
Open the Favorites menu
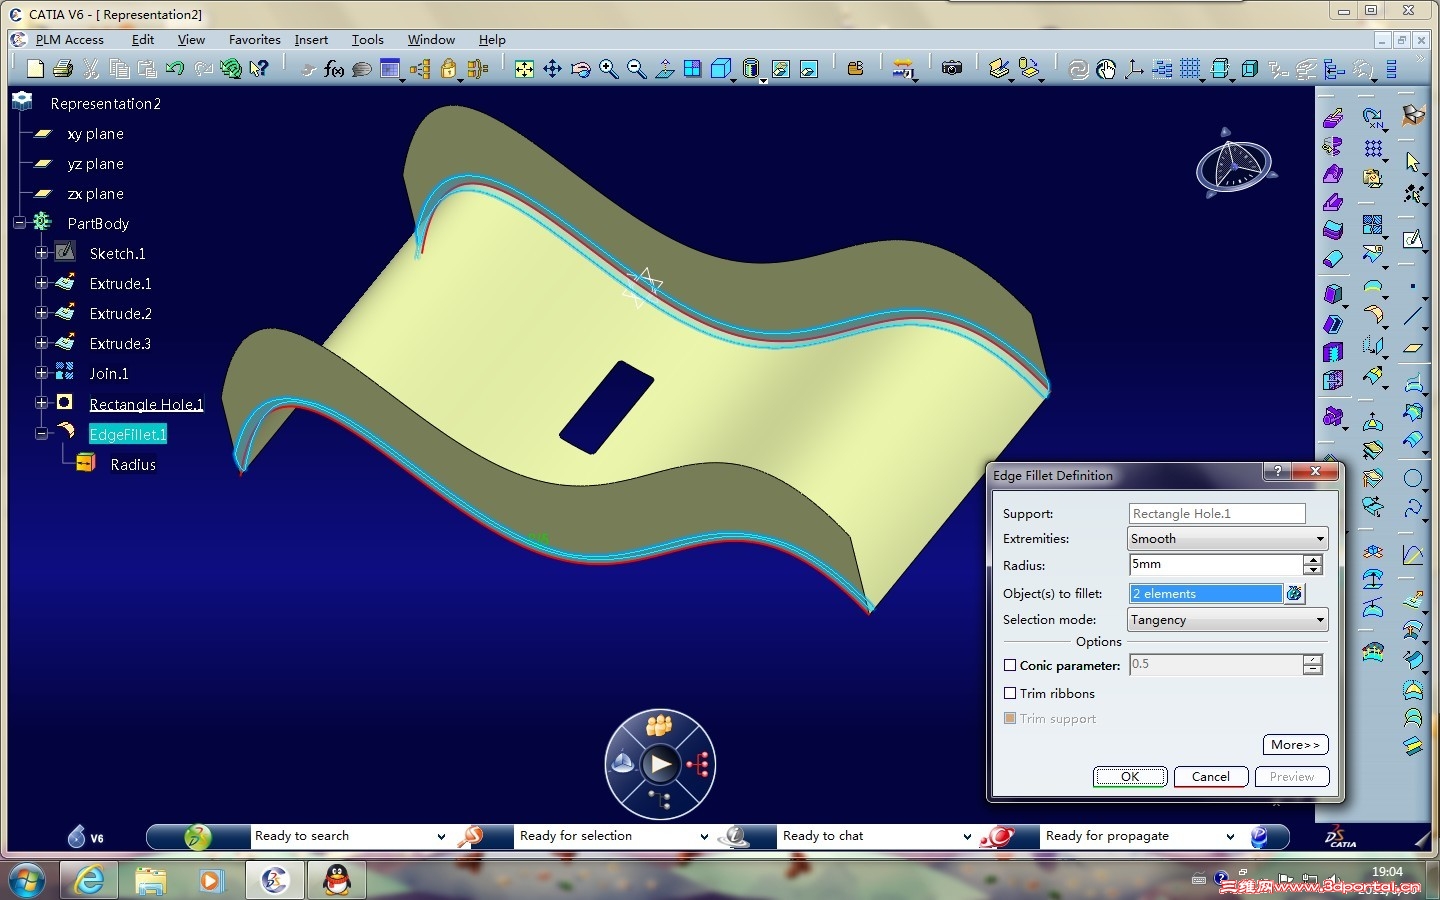tap(255, 40)
